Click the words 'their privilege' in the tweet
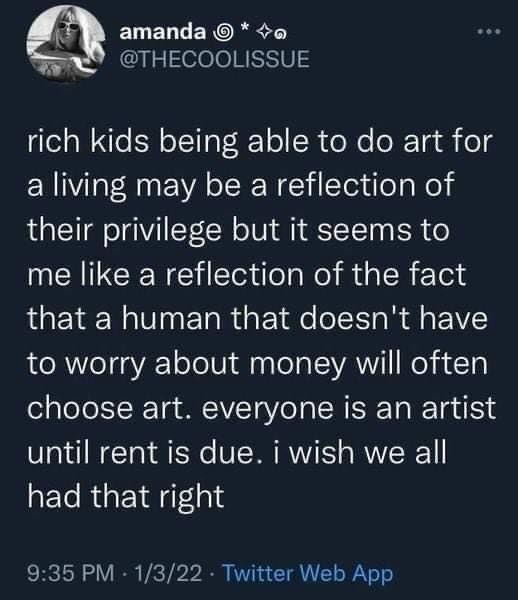The height and width of the screenshot is (600, 518). tap(124, 233)
